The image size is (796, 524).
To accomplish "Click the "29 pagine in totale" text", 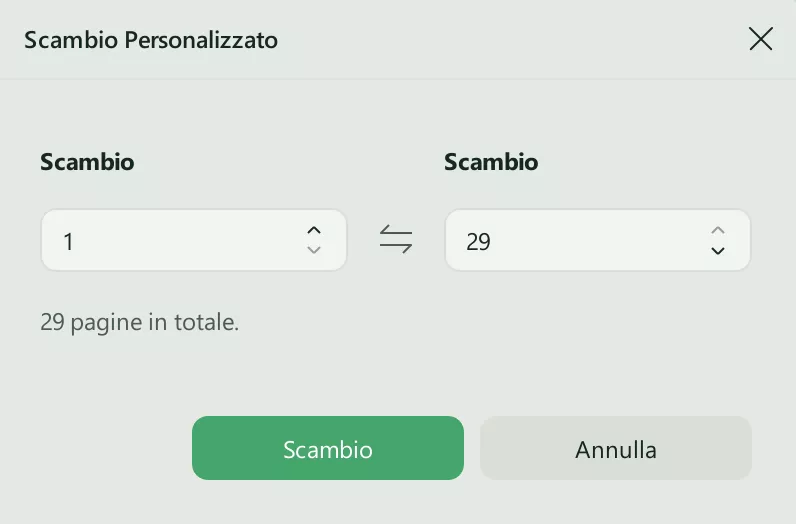I will [140, 323].
